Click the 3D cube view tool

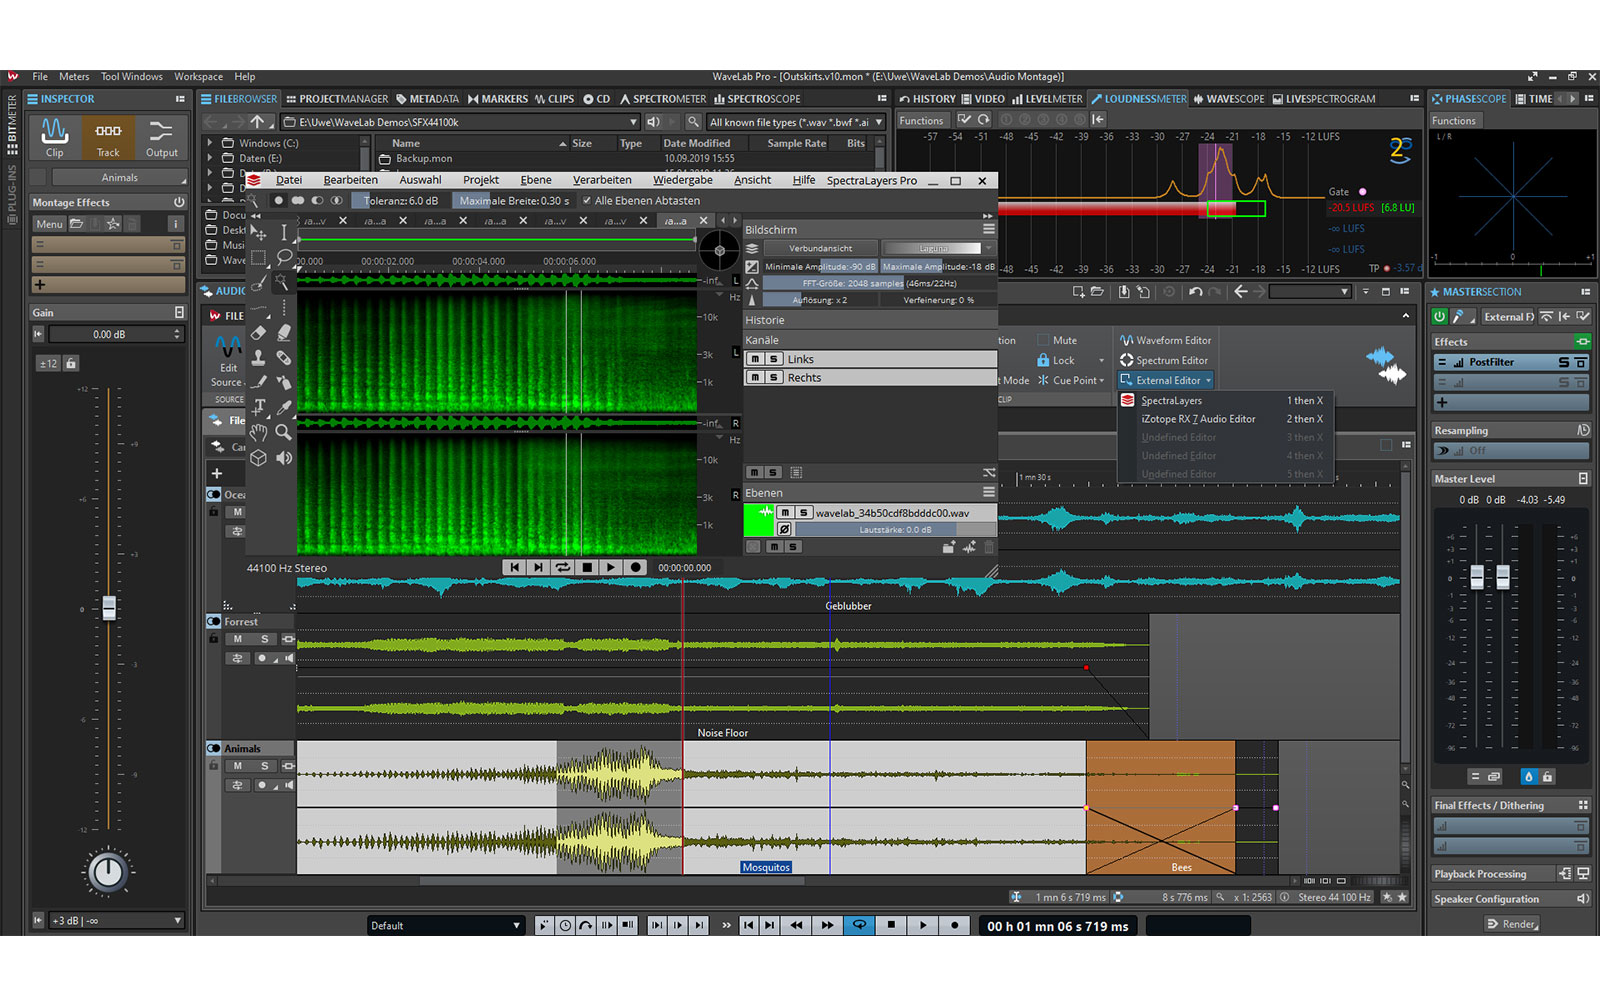coord(259,457)
